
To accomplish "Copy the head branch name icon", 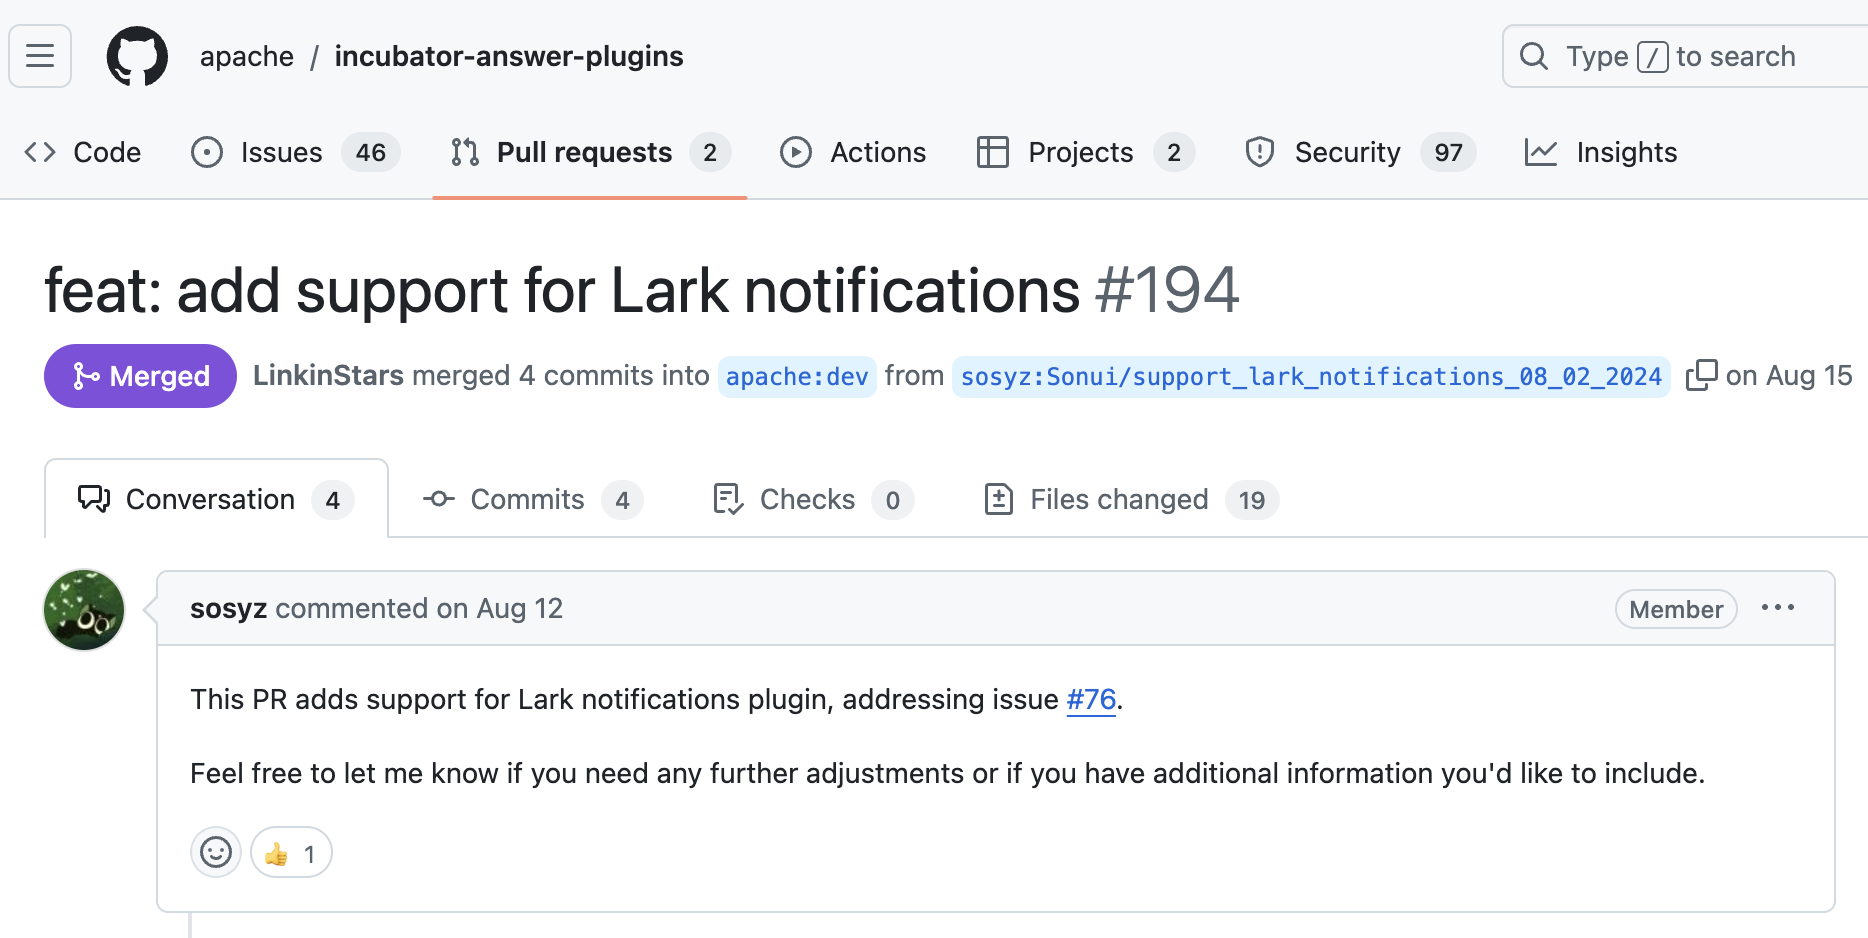I will point(1701,376).
